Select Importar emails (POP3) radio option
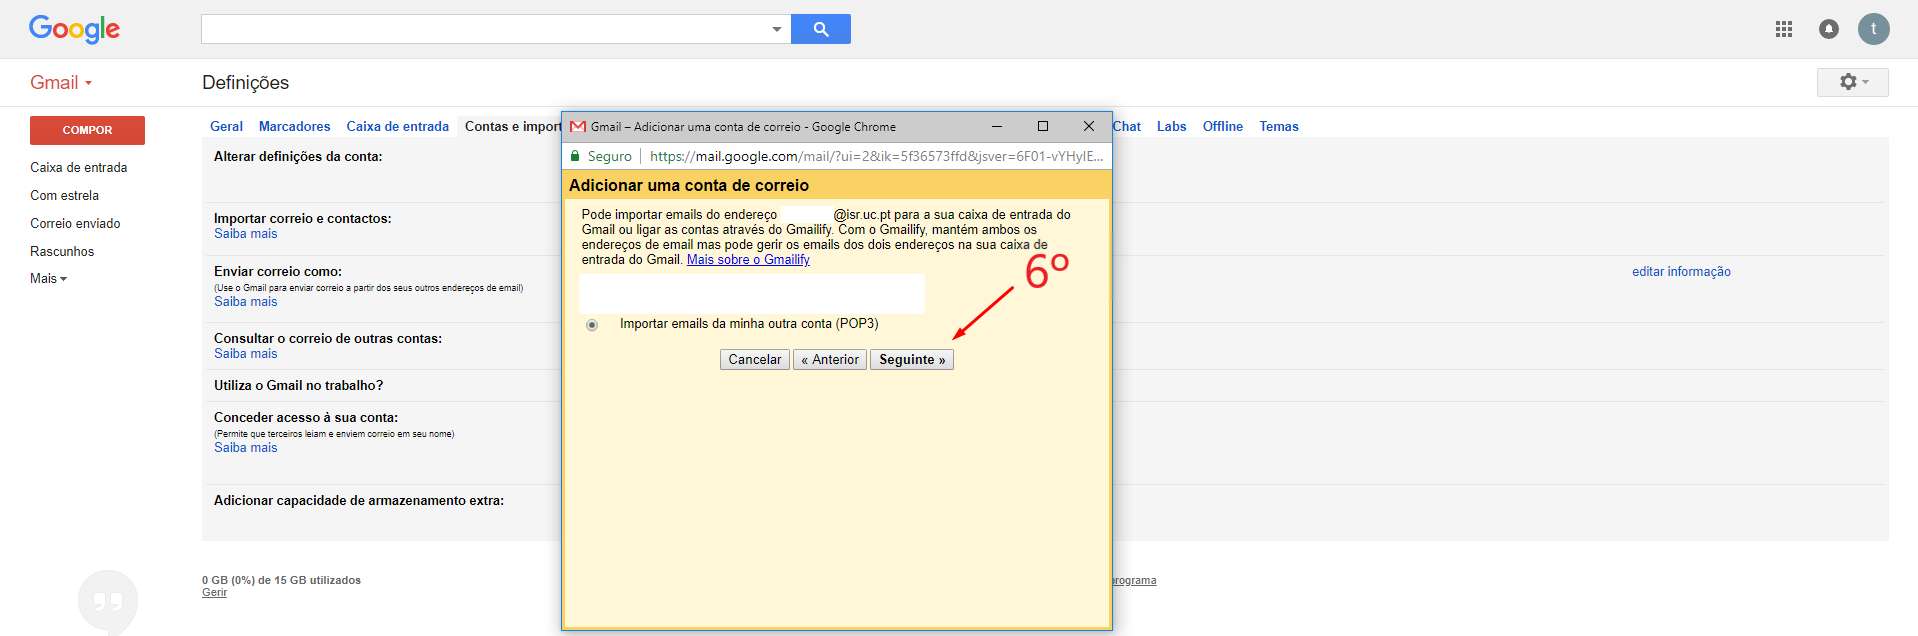 point(592,325)
